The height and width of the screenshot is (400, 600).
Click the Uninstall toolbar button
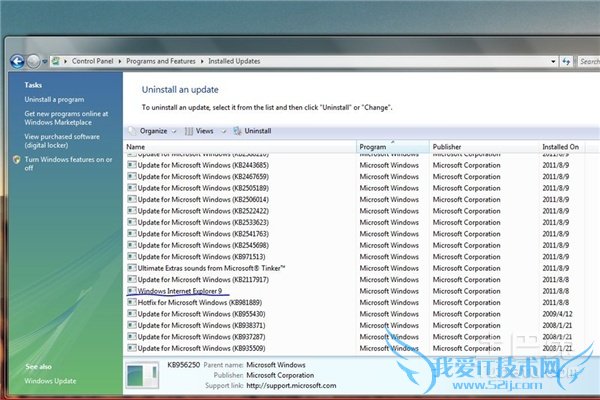[253, 131]
